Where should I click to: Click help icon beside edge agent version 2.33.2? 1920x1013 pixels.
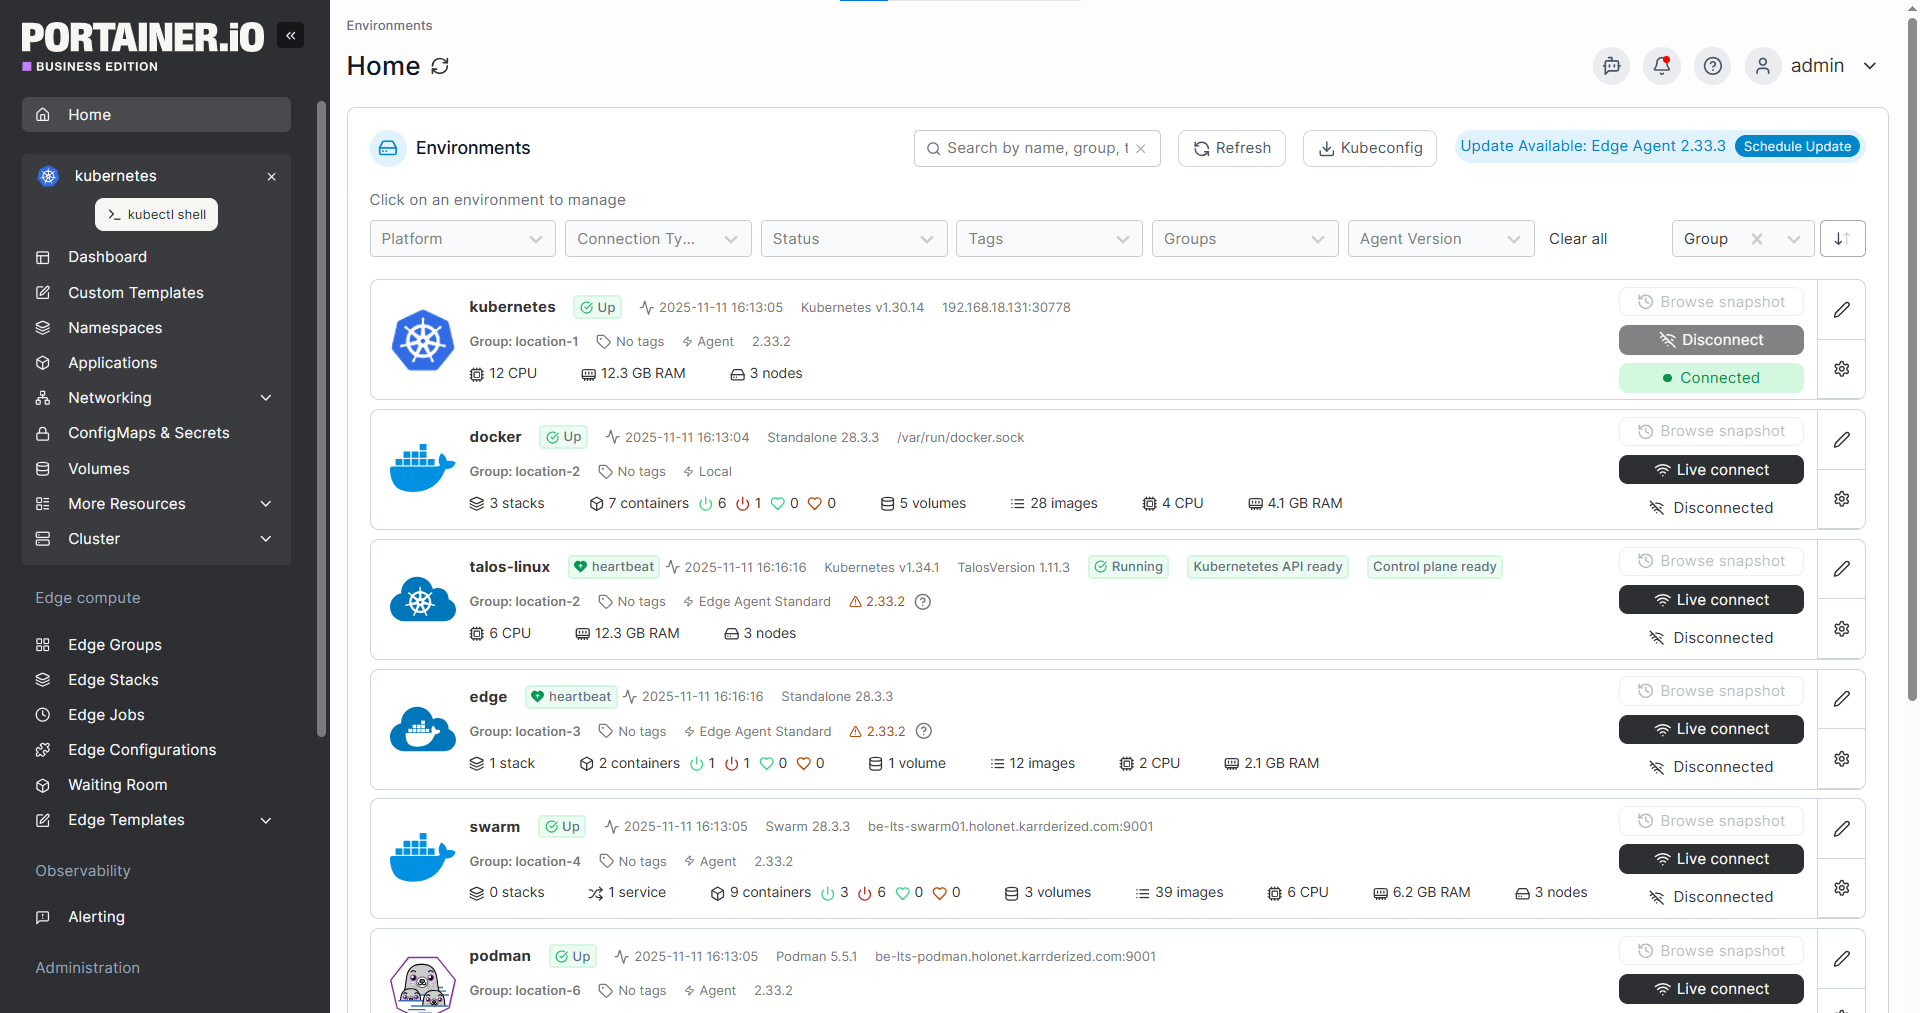click(924, 732)
